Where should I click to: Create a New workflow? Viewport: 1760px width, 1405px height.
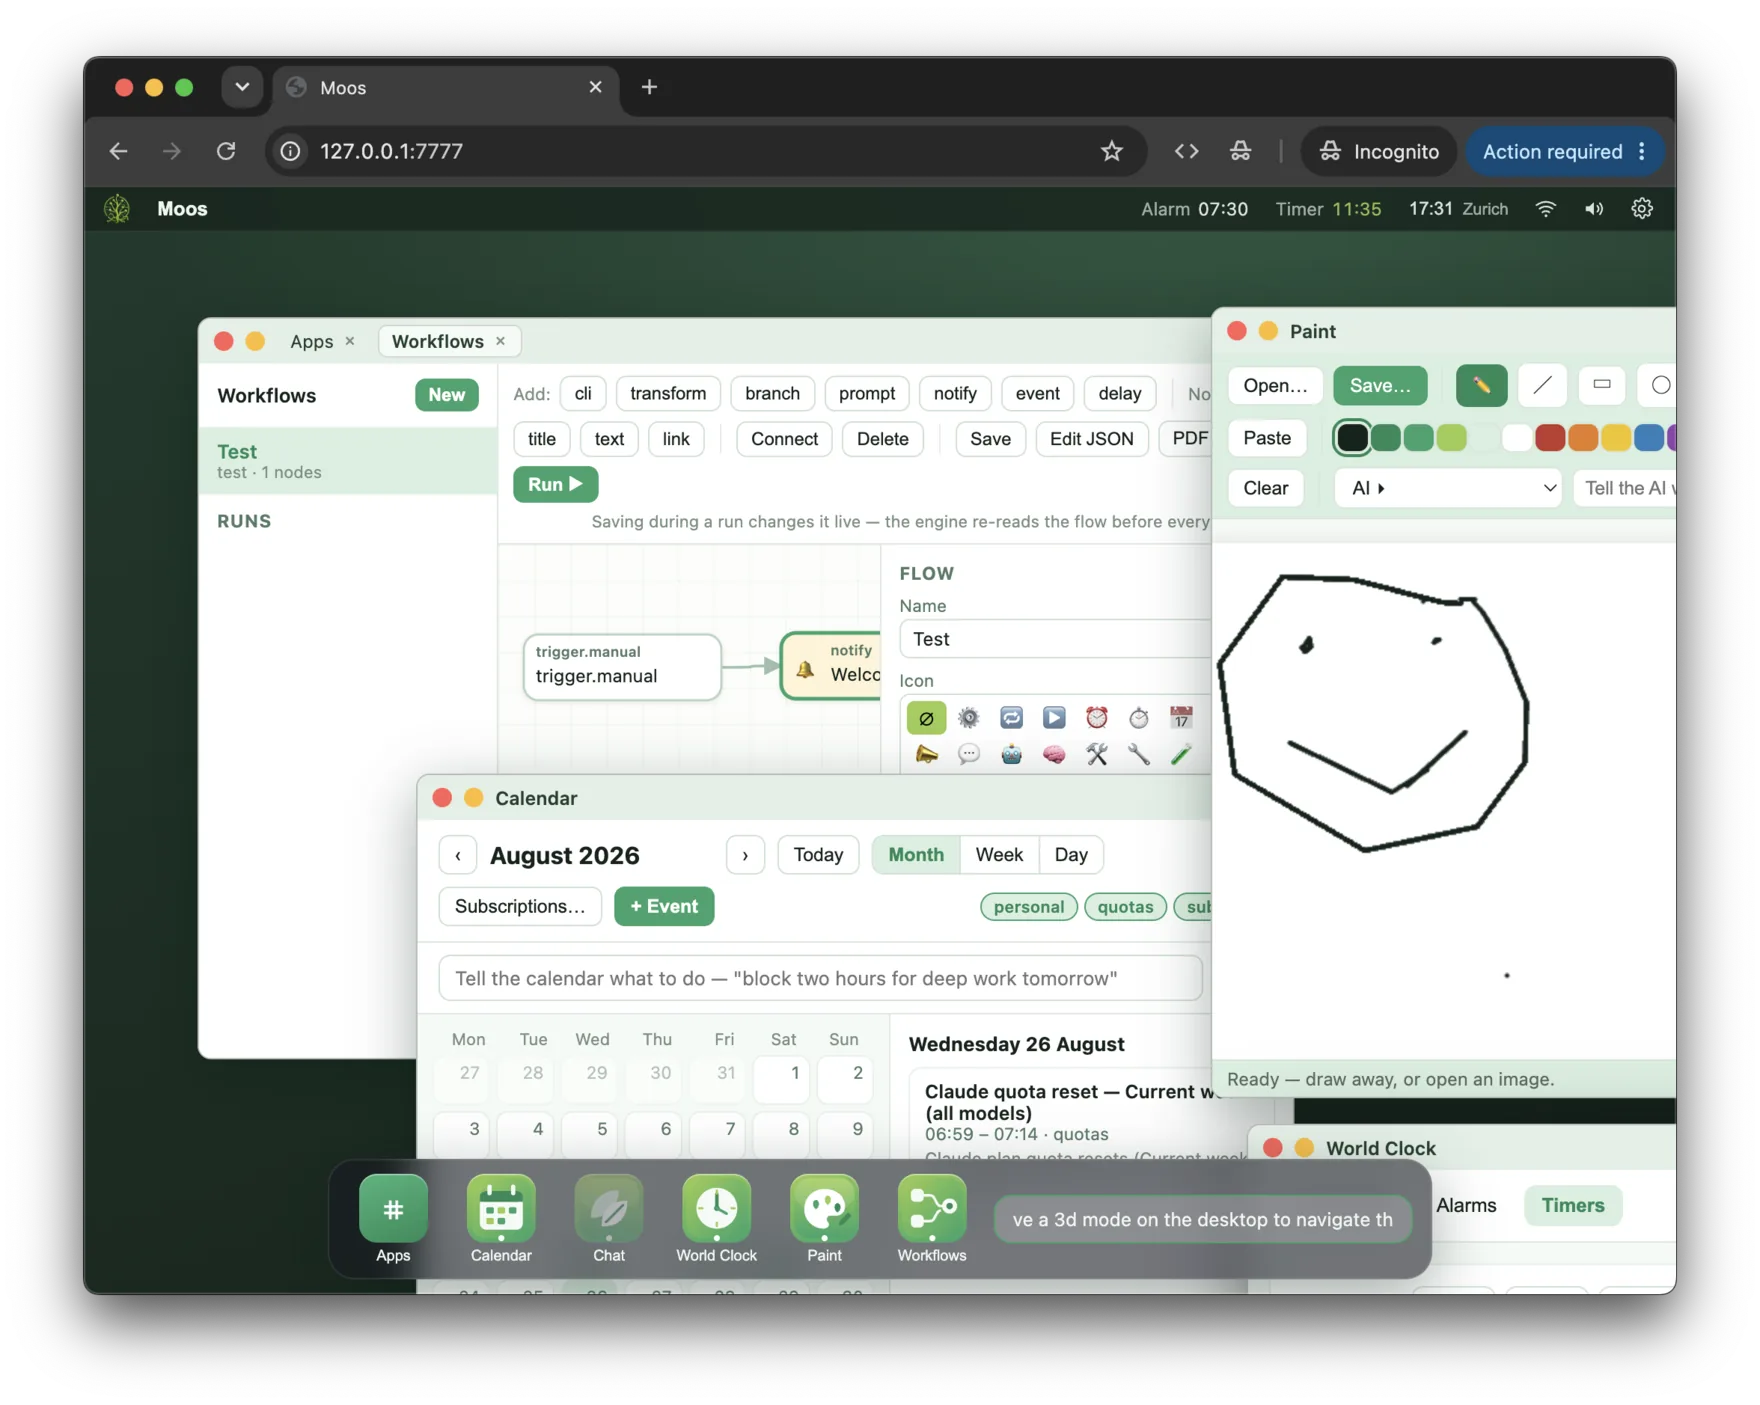click(x=446, y=395)
